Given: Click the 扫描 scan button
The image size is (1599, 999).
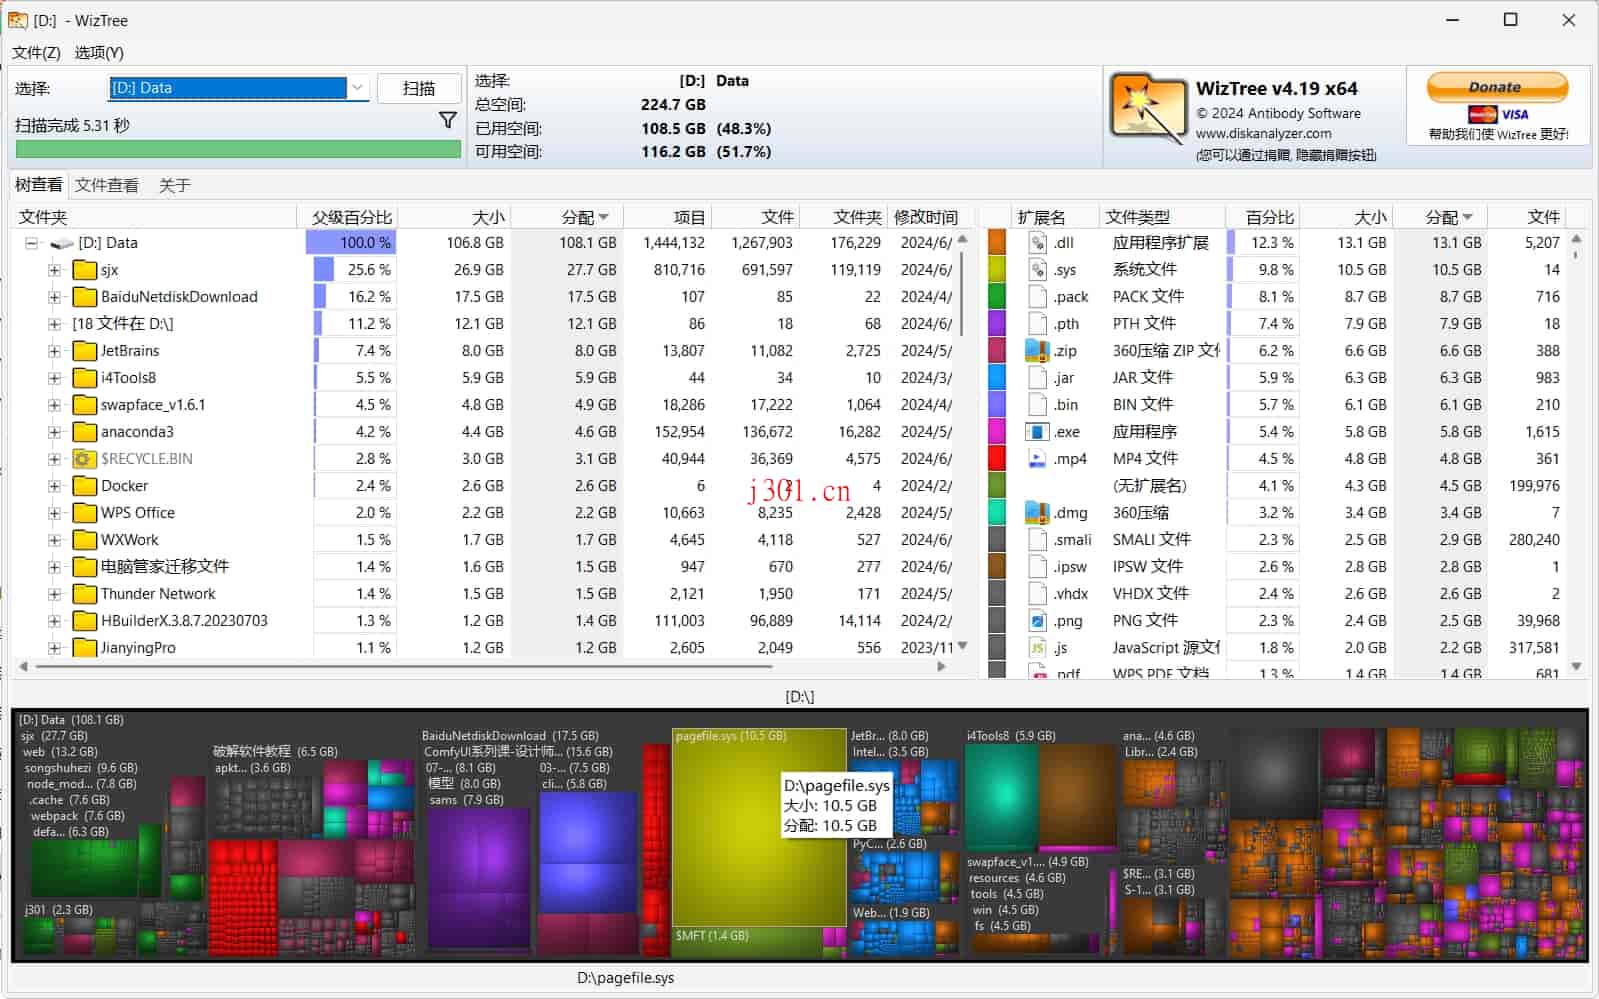Looking at the screenshot, I should [x=419, y=88].
